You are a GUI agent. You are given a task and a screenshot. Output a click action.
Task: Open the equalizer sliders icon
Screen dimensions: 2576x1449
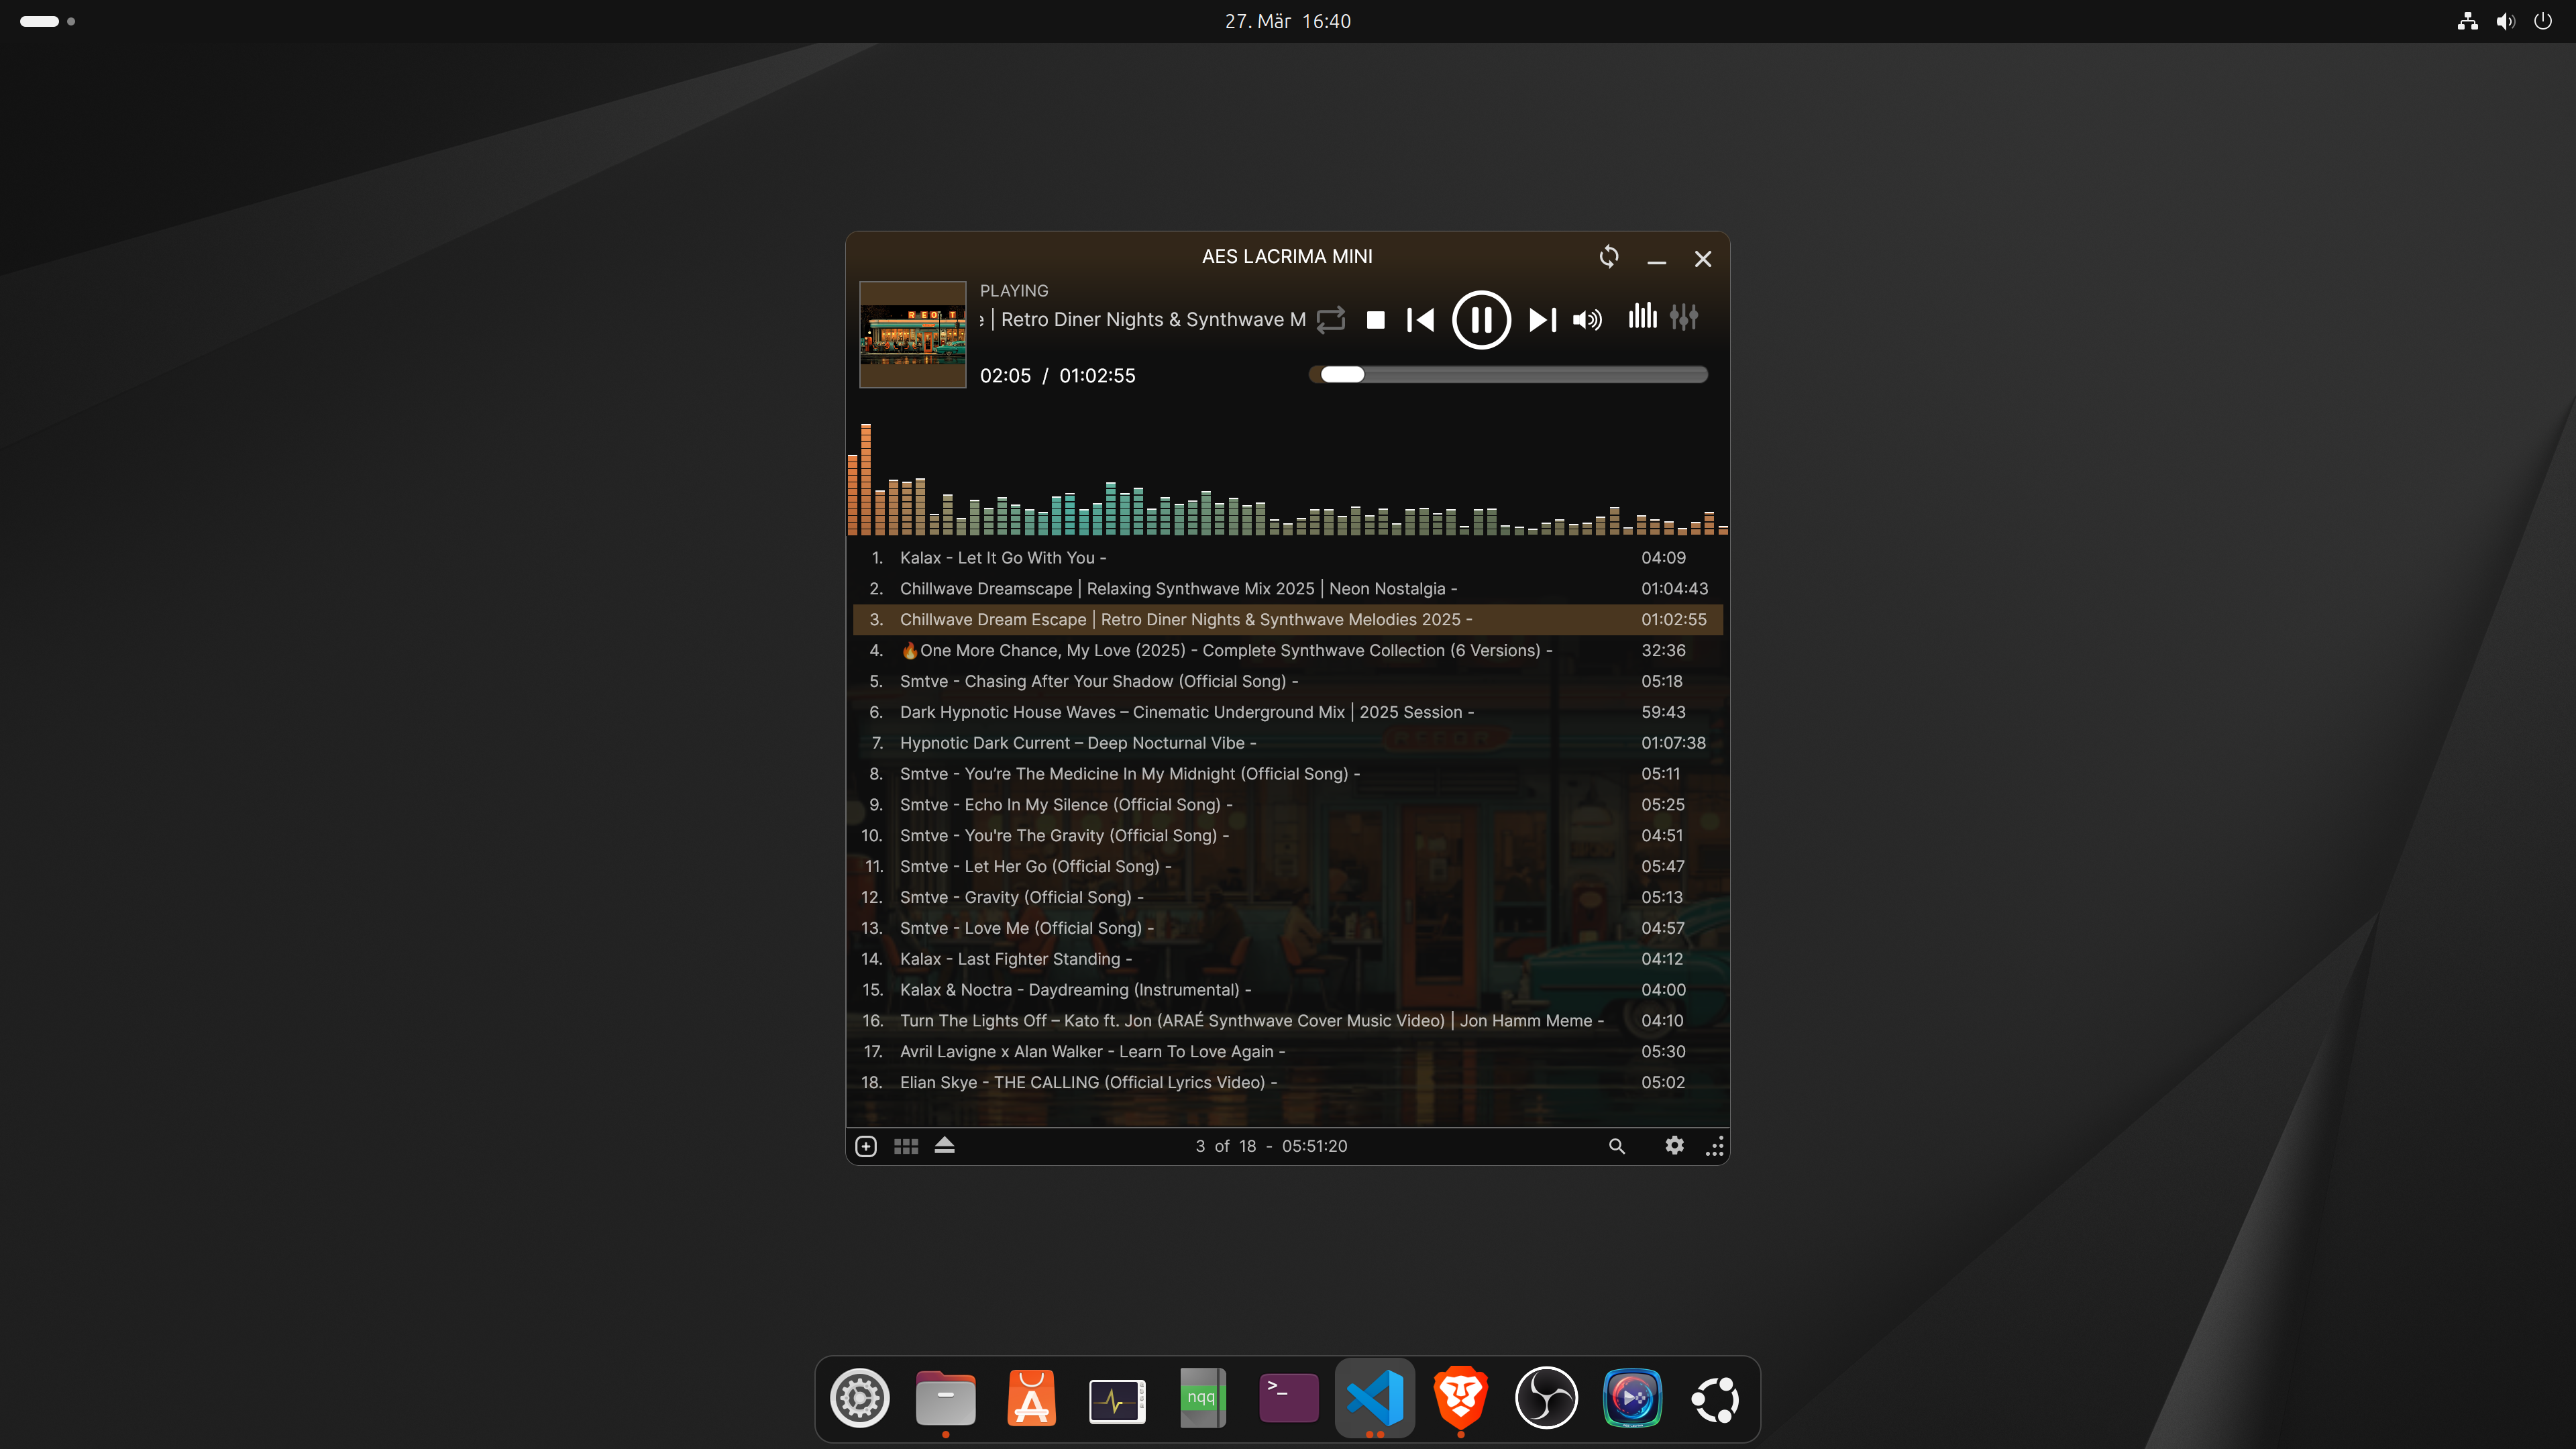[x=1684, y=317]
